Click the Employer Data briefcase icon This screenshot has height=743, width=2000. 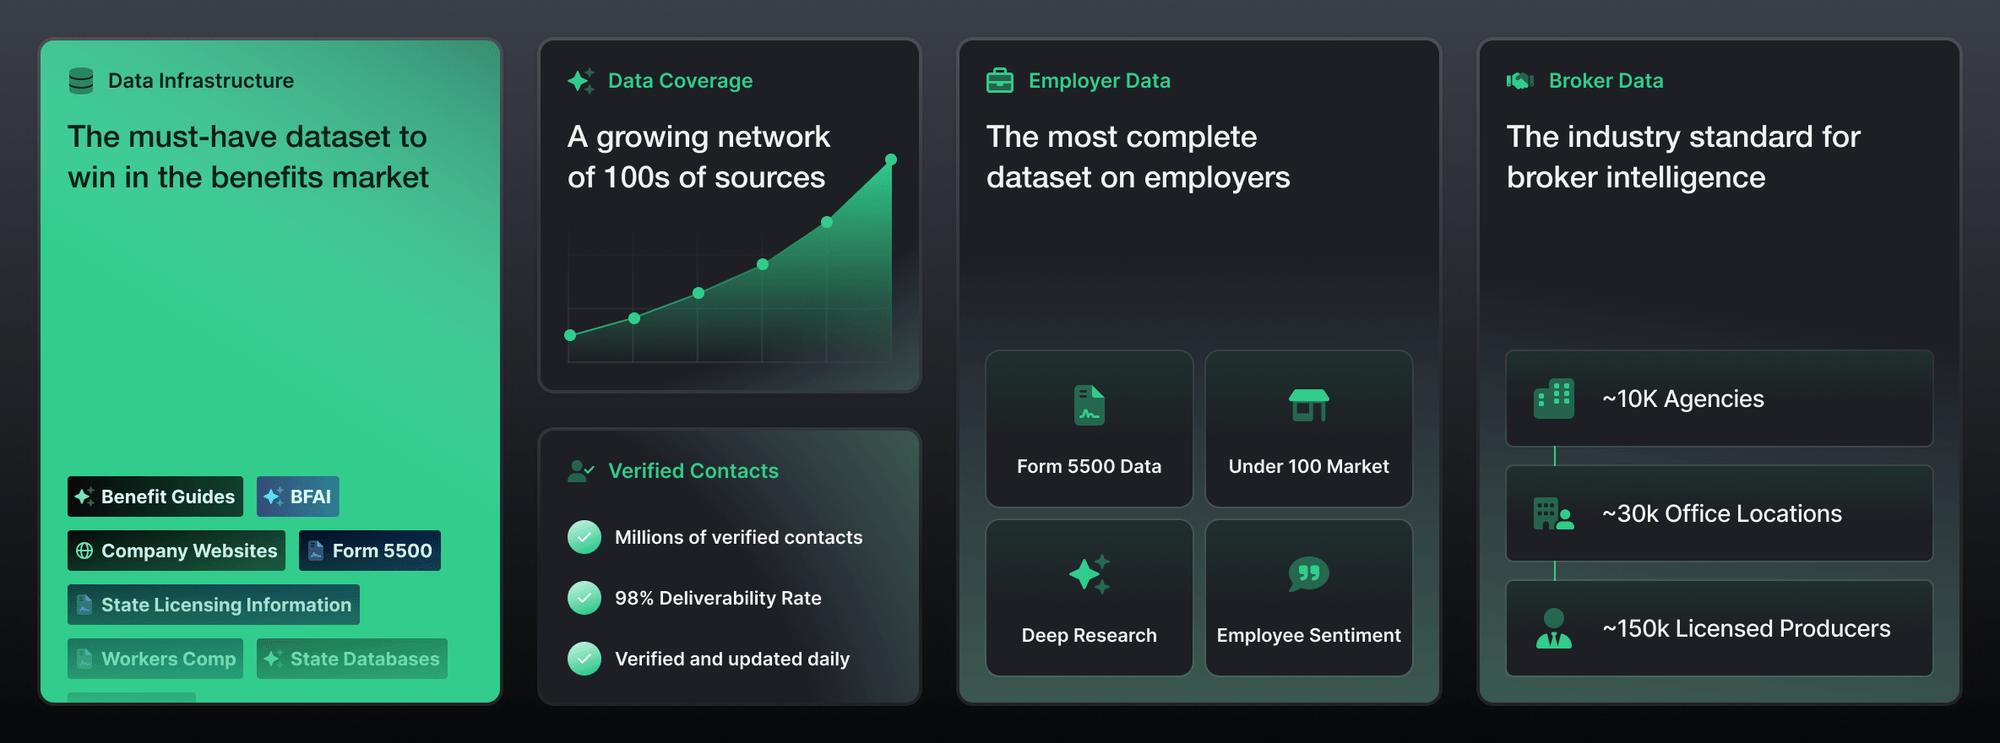click(1000, 81)
